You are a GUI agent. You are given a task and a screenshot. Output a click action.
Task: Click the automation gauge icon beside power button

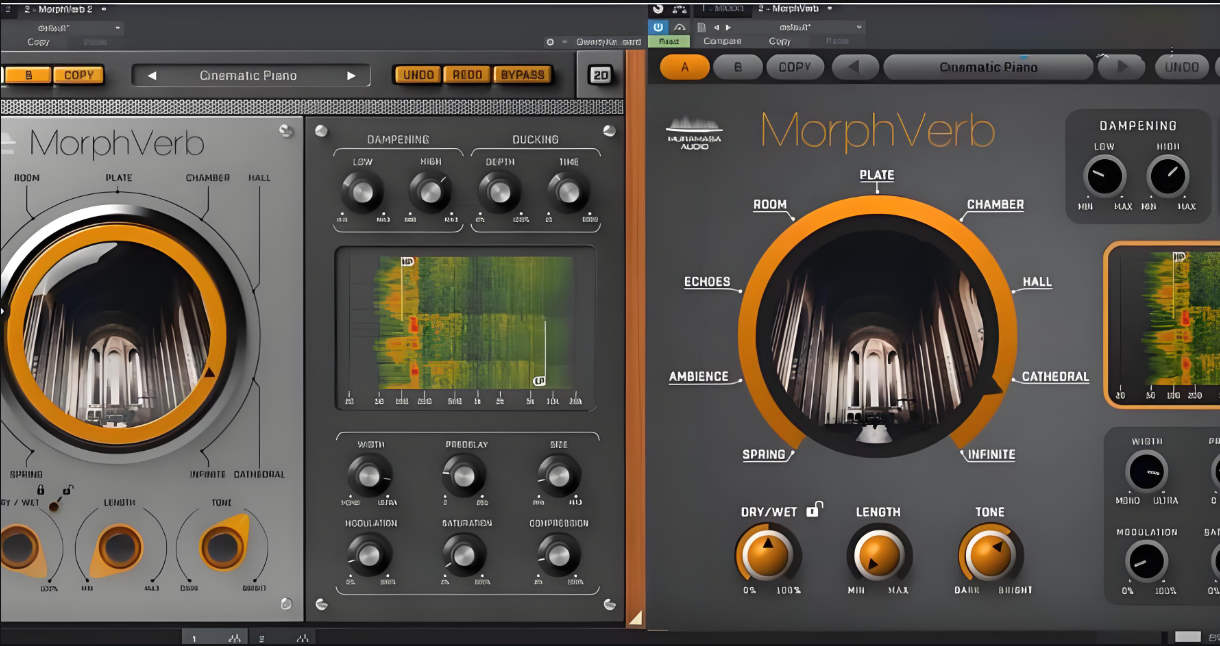680,26
